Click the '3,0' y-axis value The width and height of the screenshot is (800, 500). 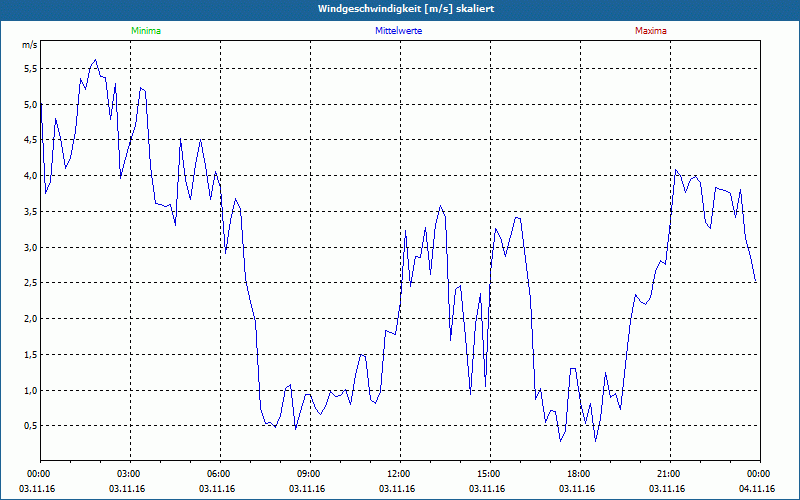click(31, 247)
